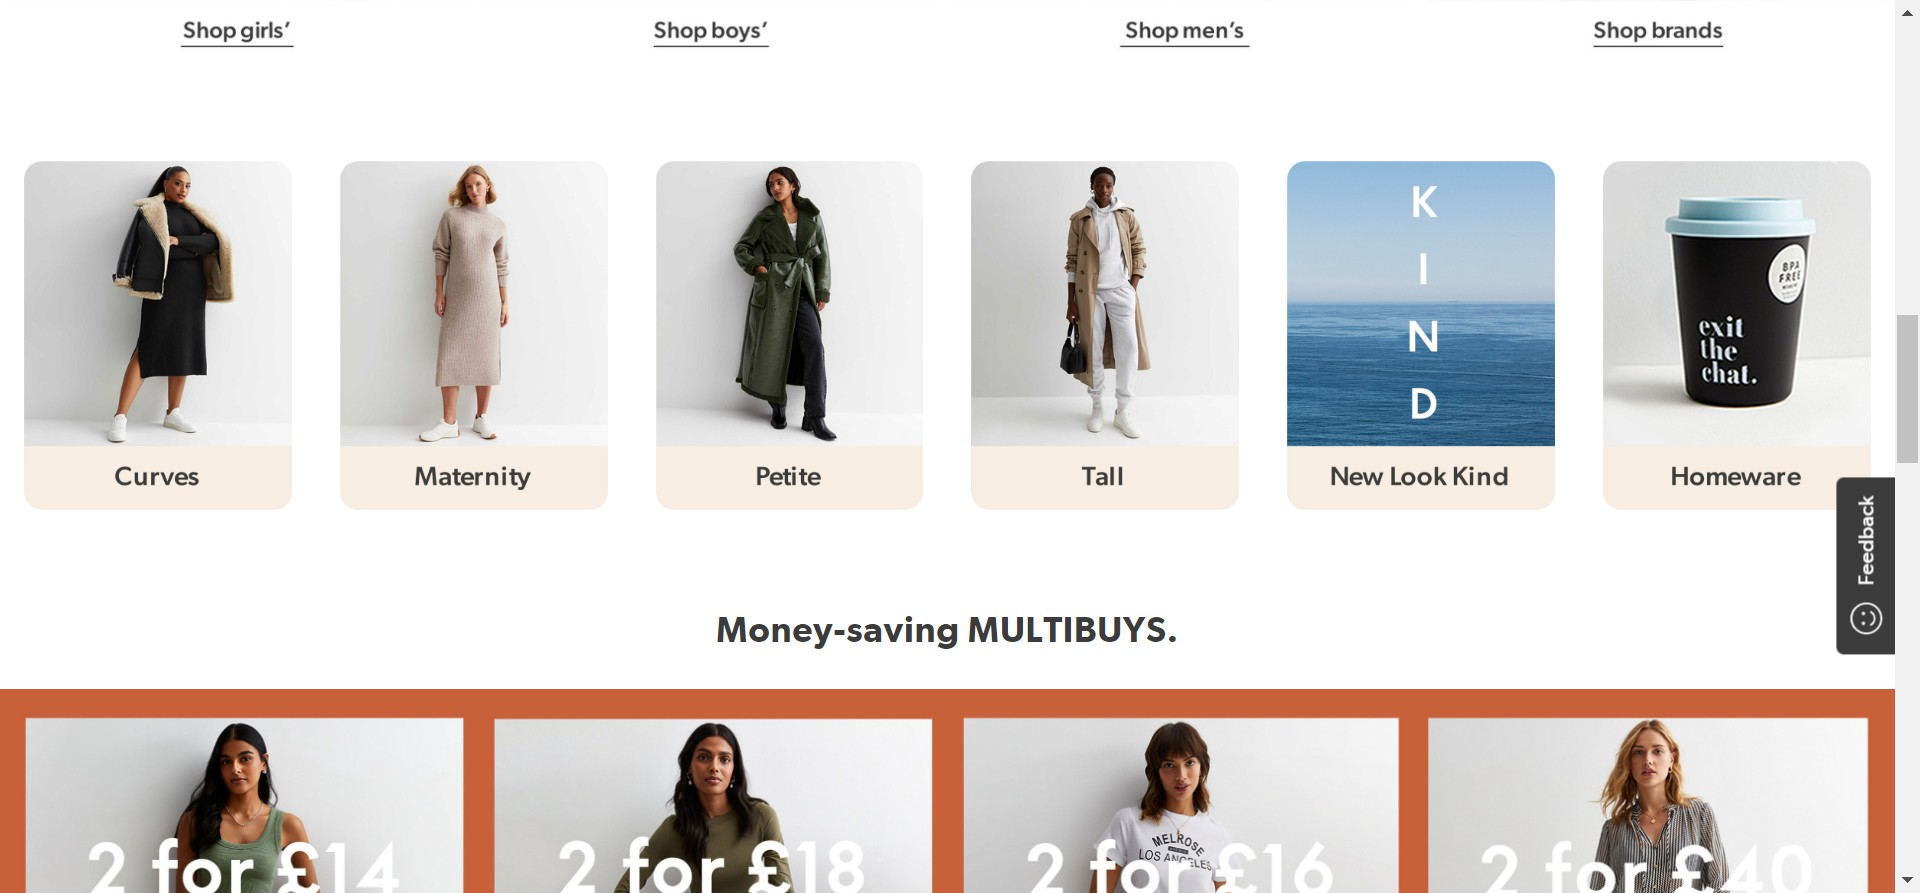
Task: Open the Feedback side tab
Action: [x=1866, y=566]
